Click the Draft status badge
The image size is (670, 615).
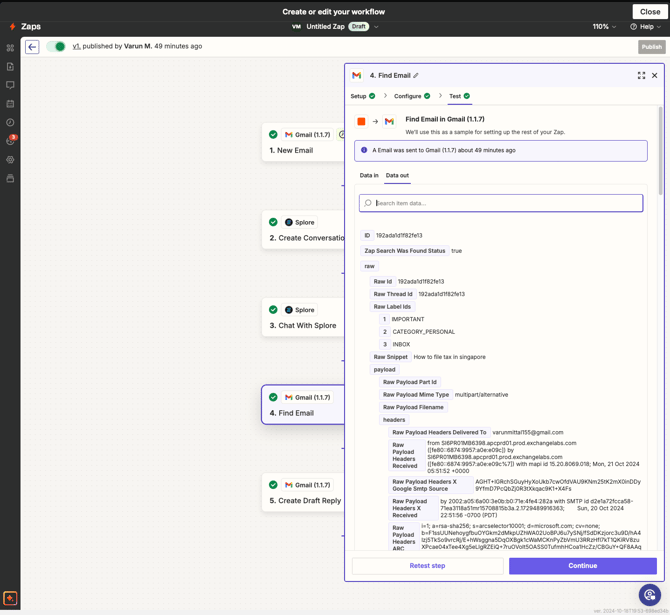point(359,26)
